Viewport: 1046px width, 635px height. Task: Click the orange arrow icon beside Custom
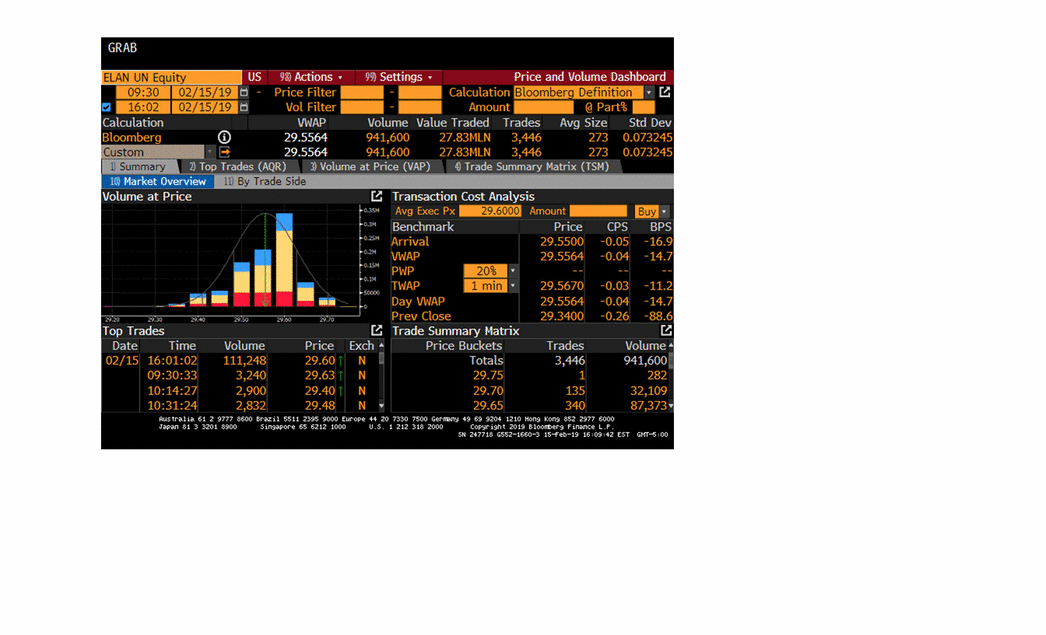point(225,152)
